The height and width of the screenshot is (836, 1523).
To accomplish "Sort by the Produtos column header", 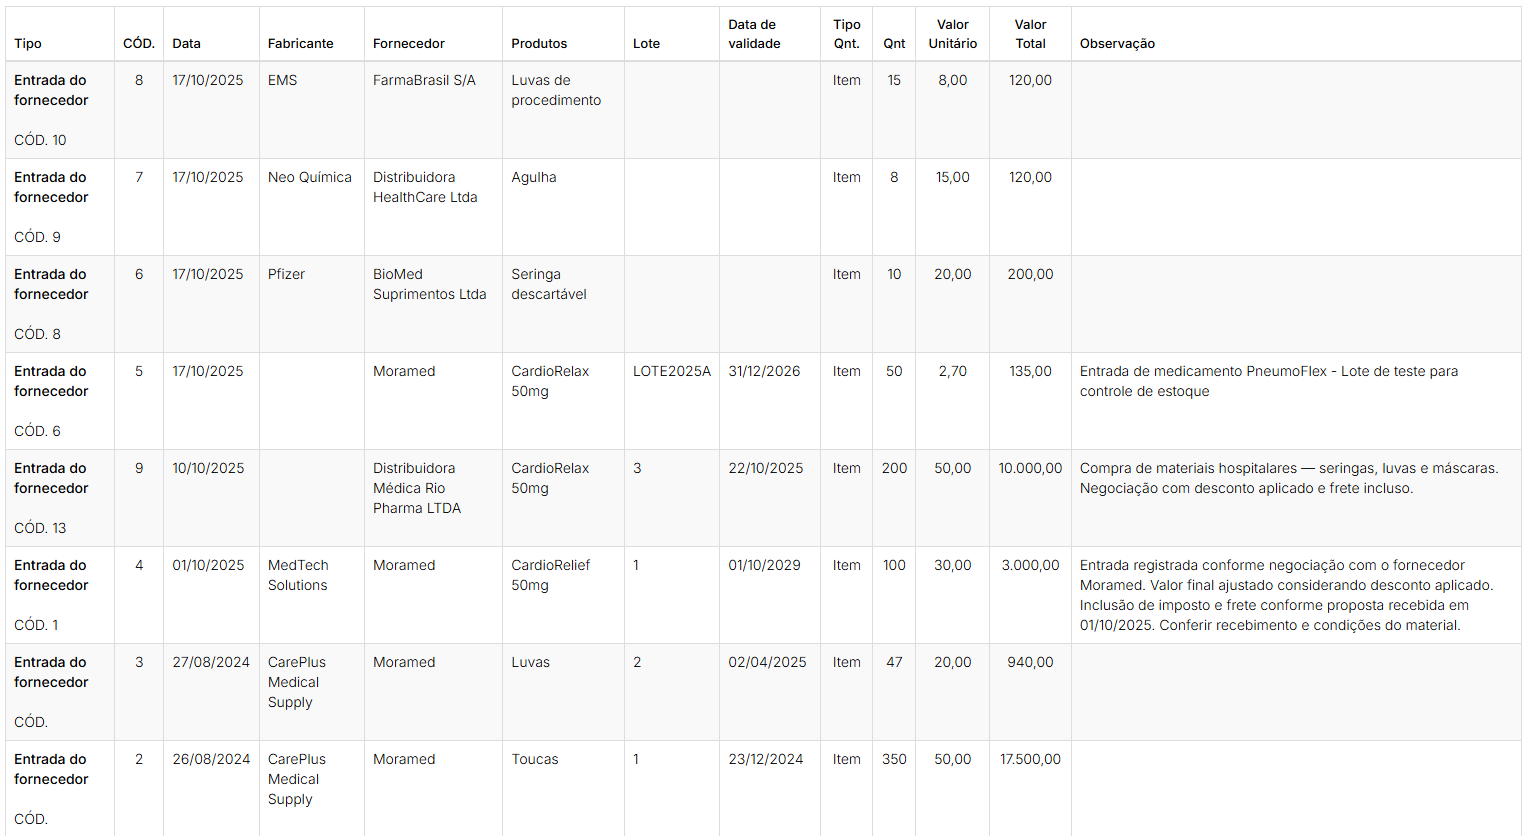I will click(539, 43).
